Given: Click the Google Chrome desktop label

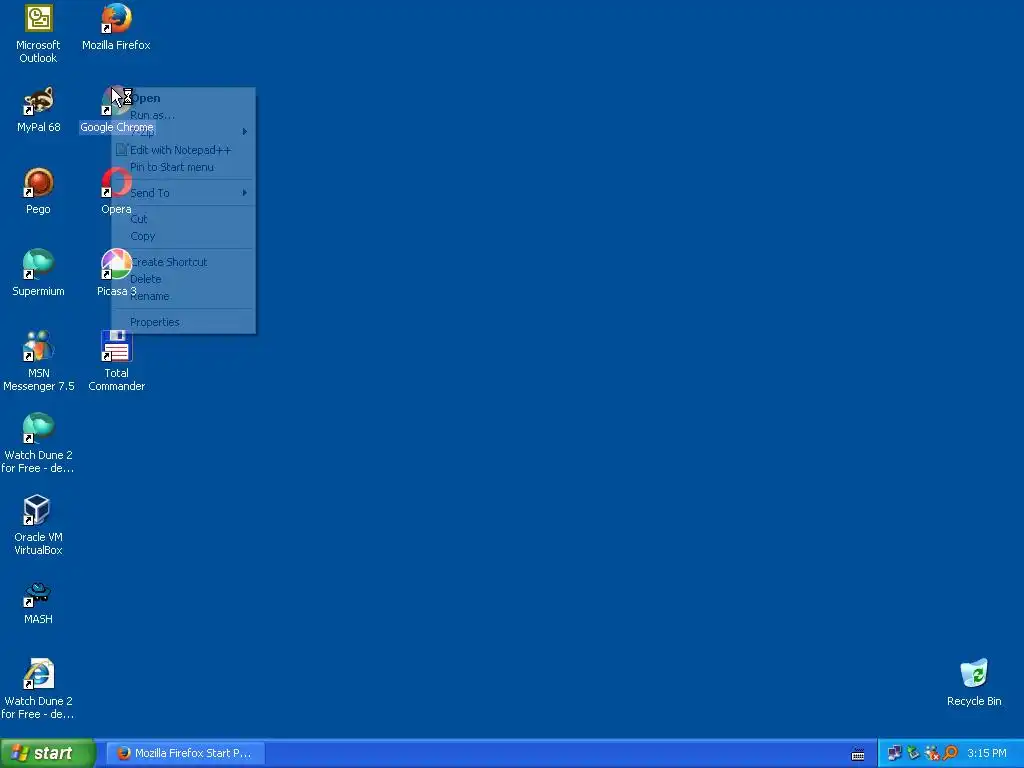Looking at the screenshot, I should click(x=117, y=127).
